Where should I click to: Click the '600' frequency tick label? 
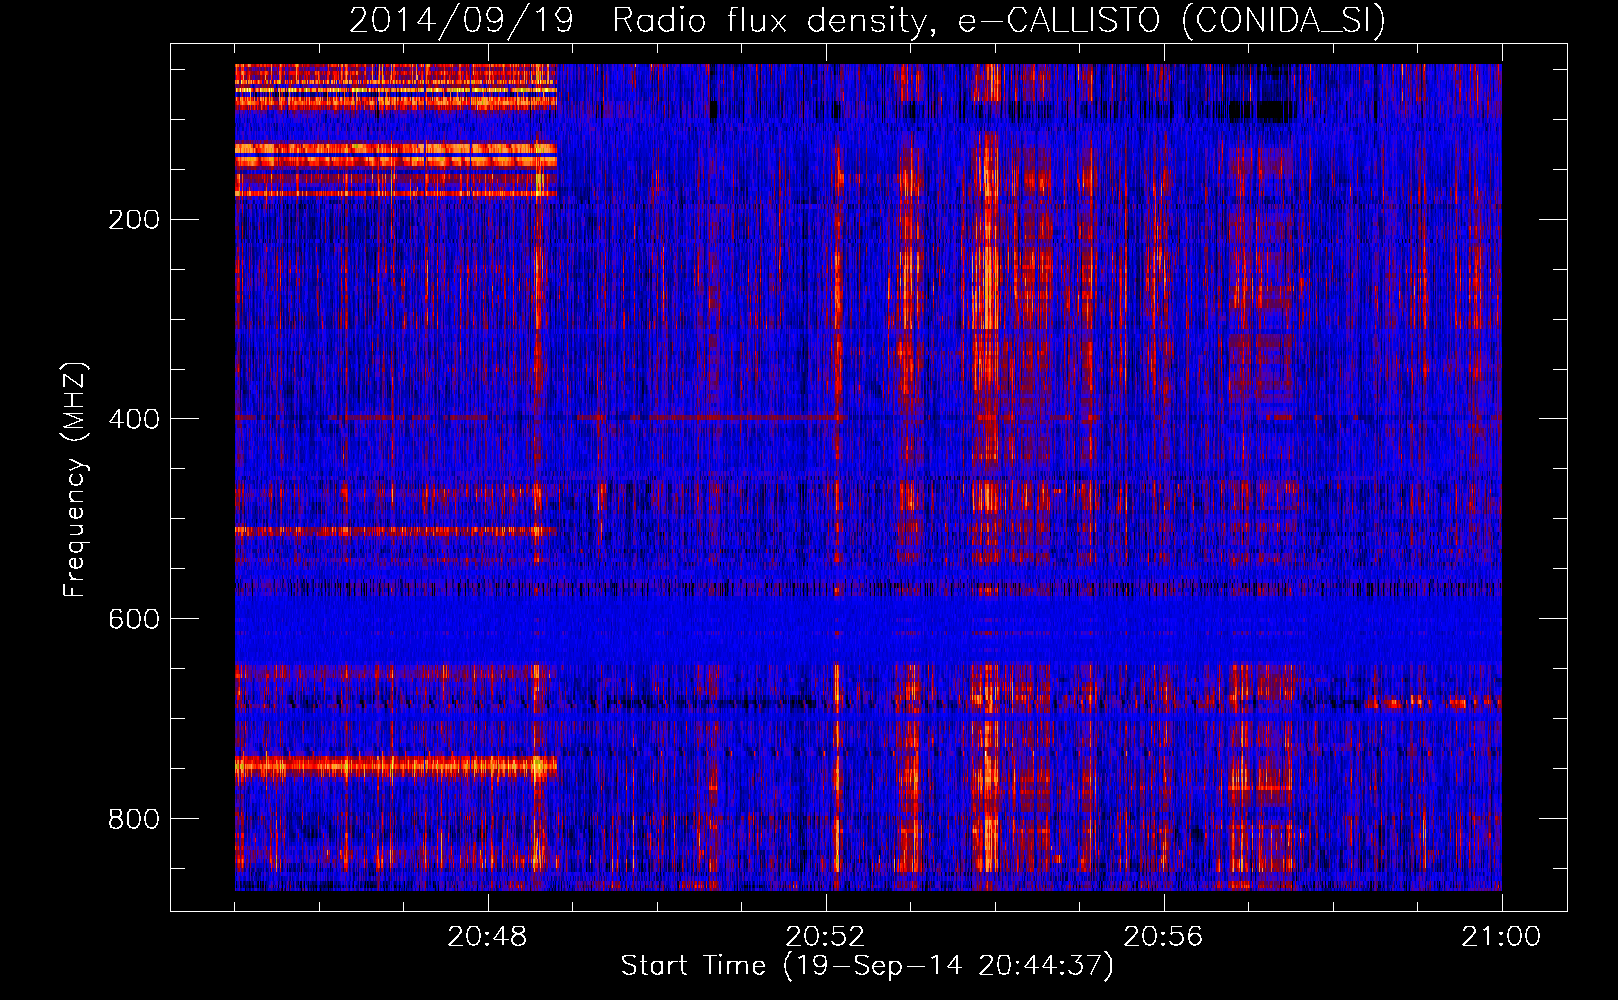[x=134, y=620]
